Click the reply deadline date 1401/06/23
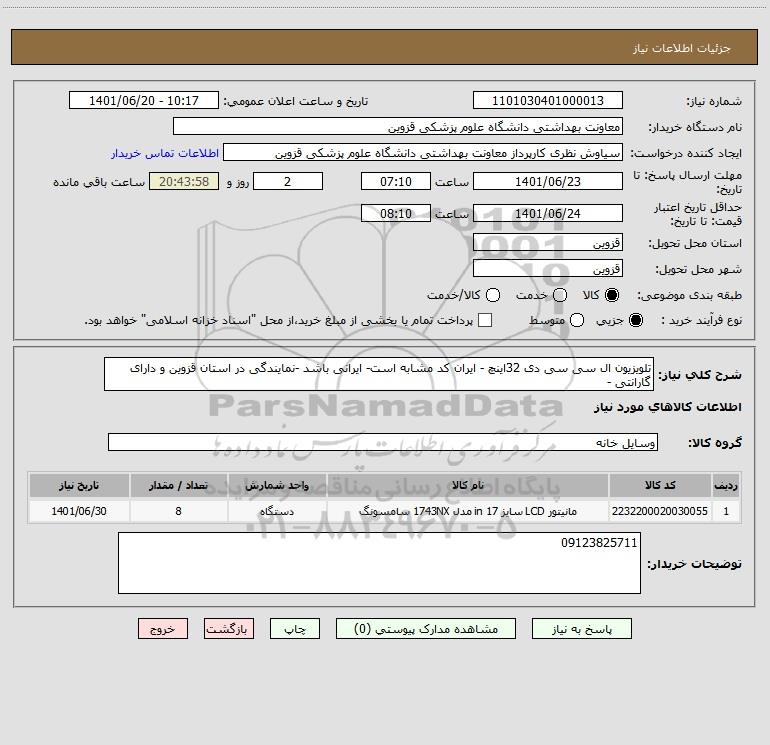This screenshot has height=745, width=770. click(x=548, y=181)
